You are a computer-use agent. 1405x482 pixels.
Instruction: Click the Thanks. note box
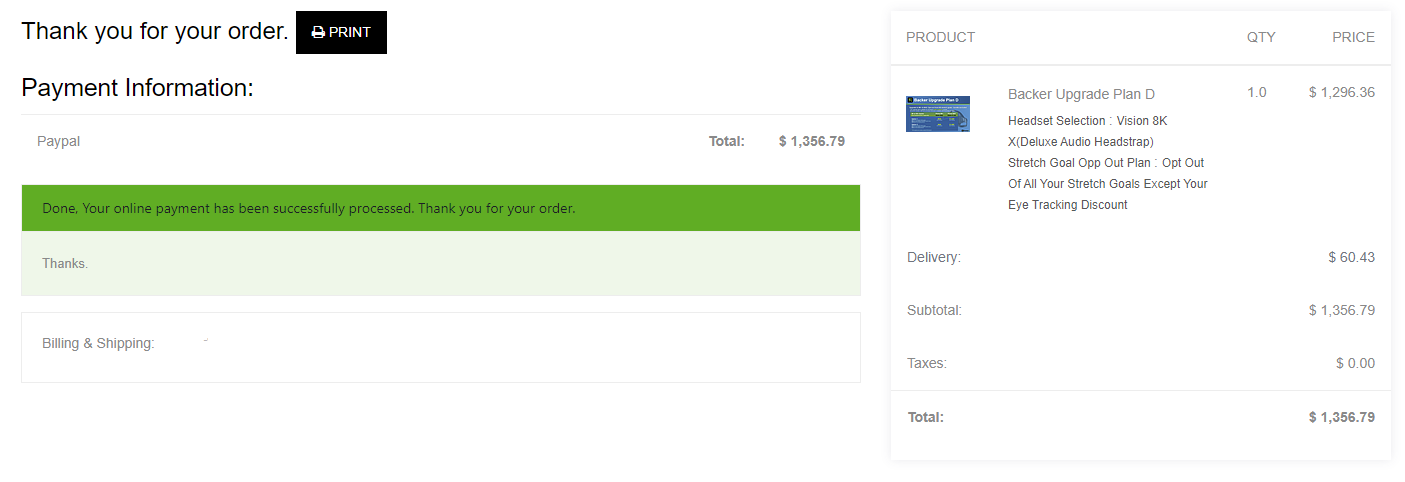pos(440,263)
